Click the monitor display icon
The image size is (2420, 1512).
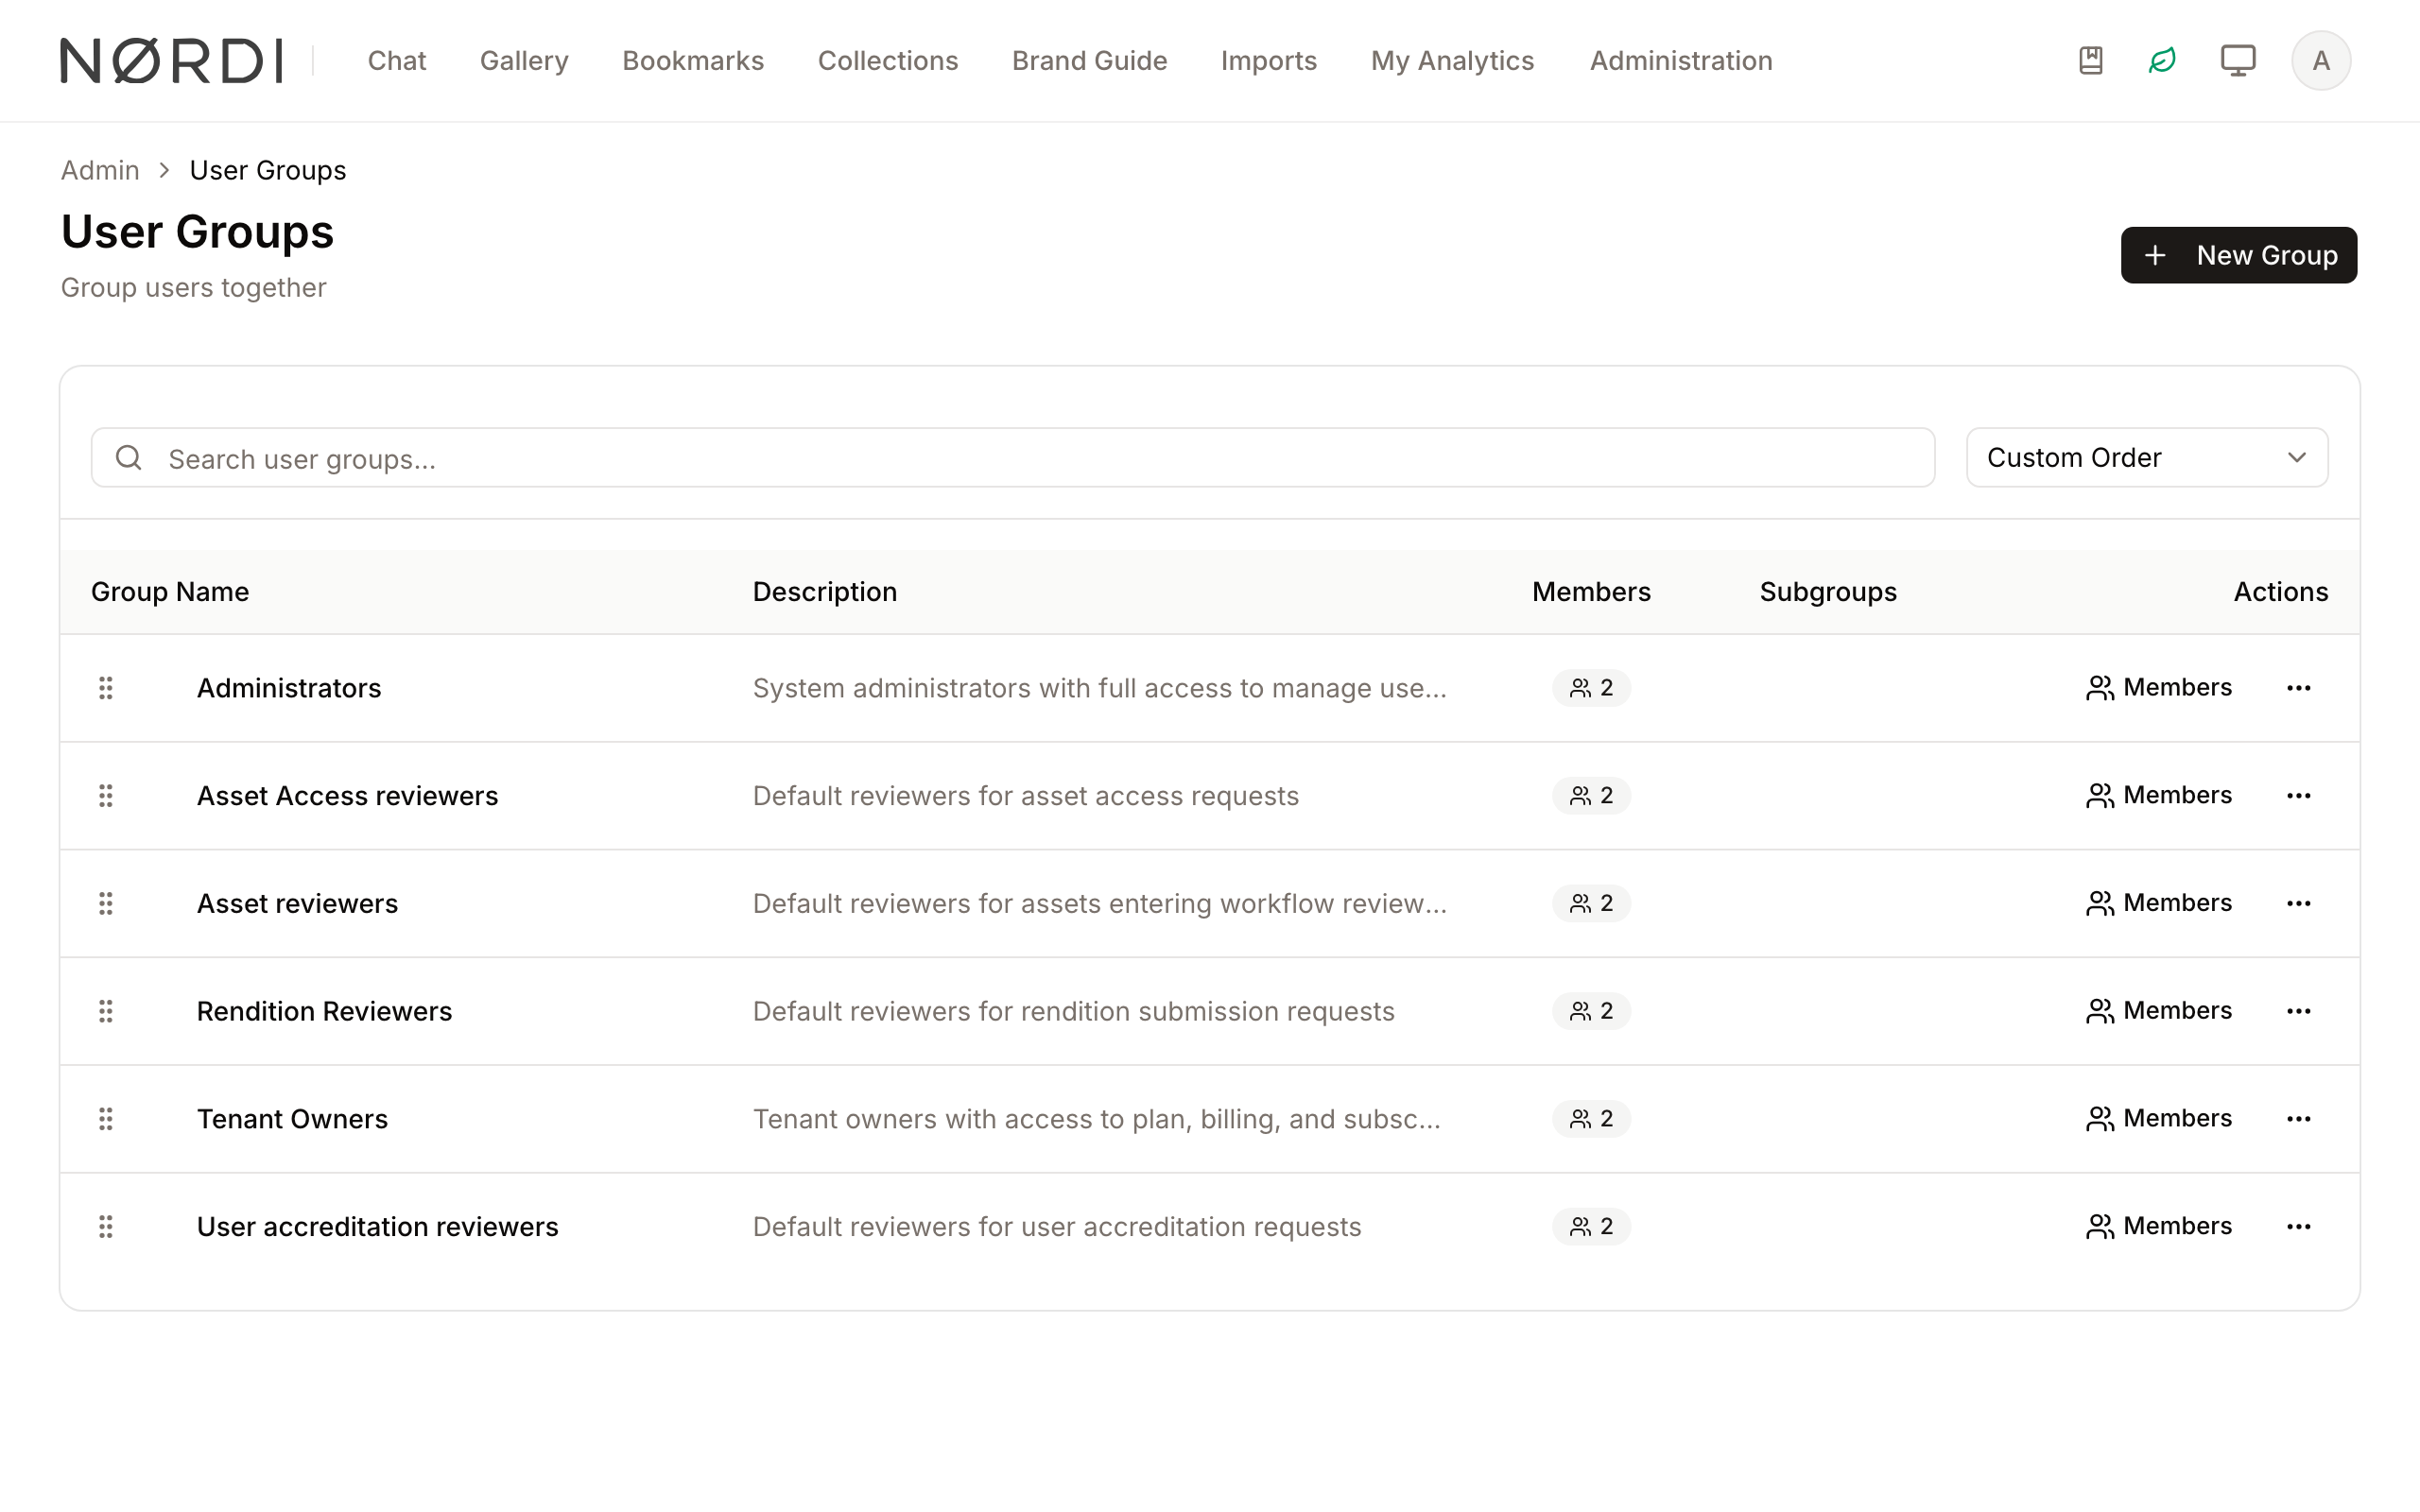(x=2238, y=60)
